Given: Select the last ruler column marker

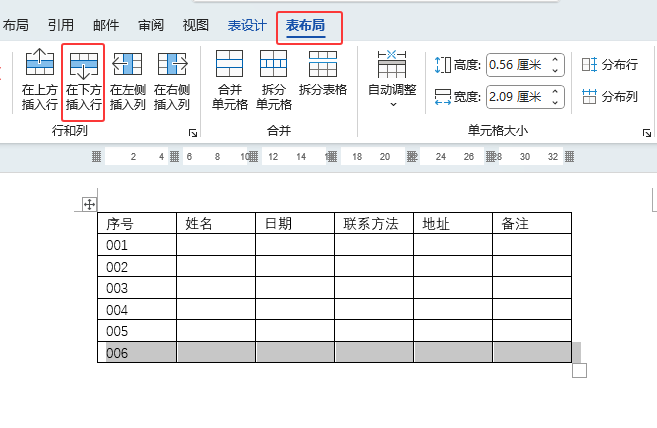Looking at the screenshot, I should (569, 157).
